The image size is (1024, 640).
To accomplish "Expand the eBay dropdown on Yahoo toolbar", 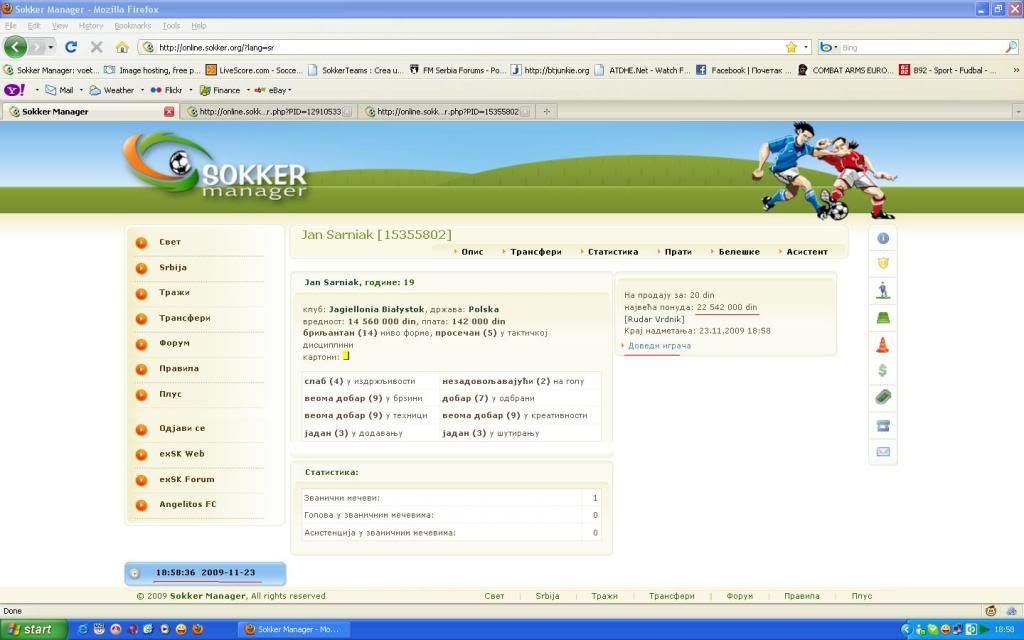I will (x=289, y=90).
